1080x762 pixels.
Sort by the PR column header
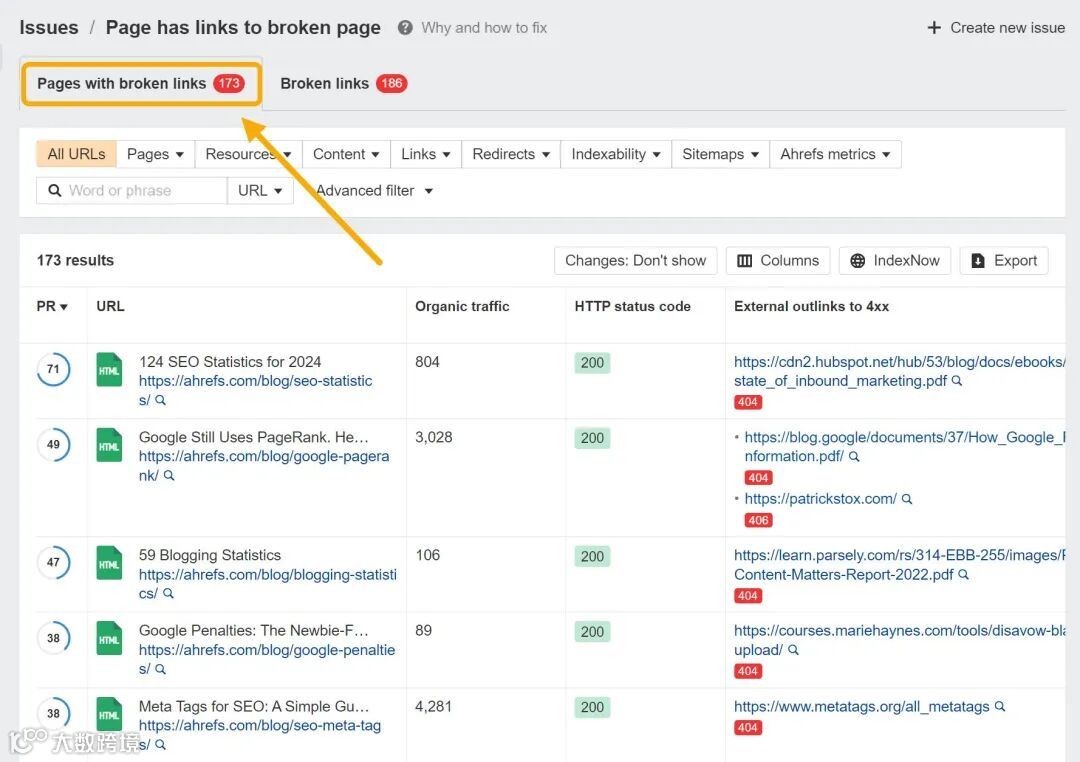coord(52,307)
